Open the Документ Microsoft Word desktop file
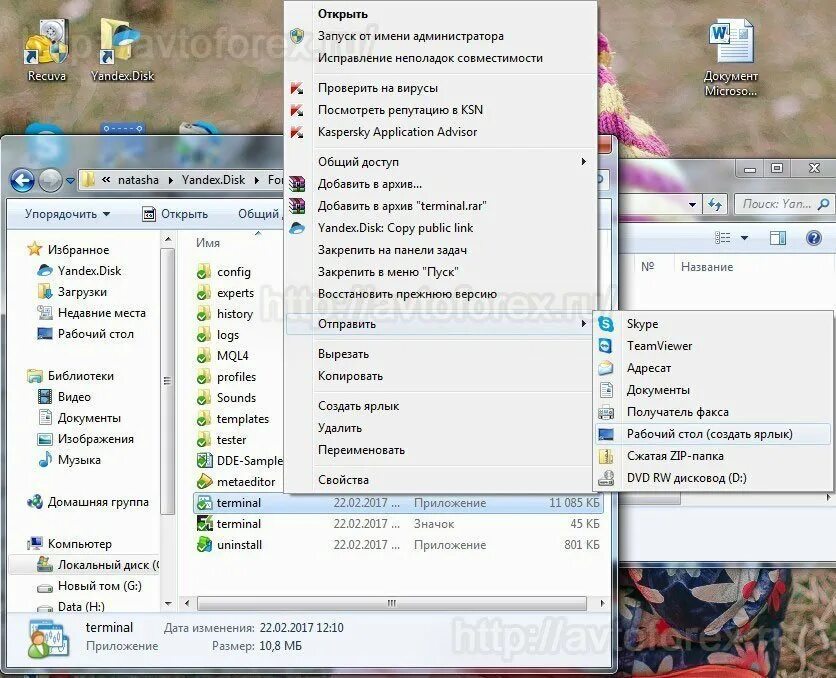Image resolution: width=836 pixels, height=678 pixels. tap(730, 58)
